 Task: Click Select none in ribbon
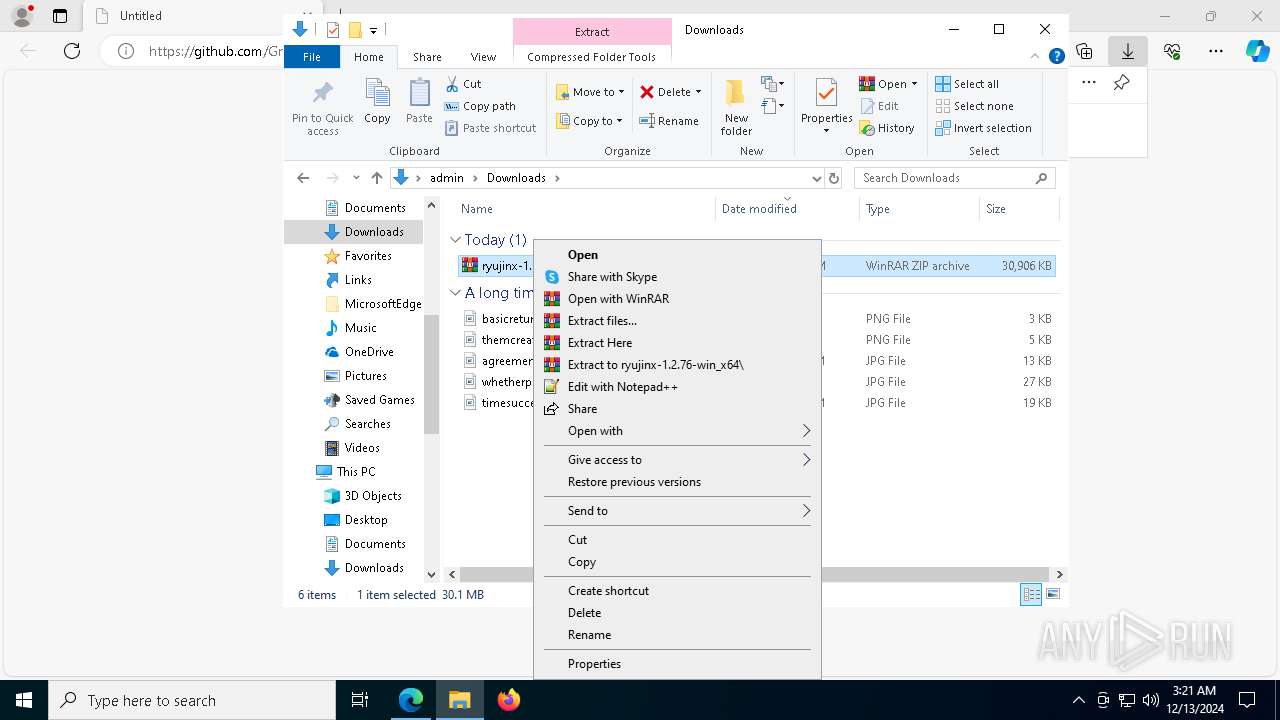974,106
